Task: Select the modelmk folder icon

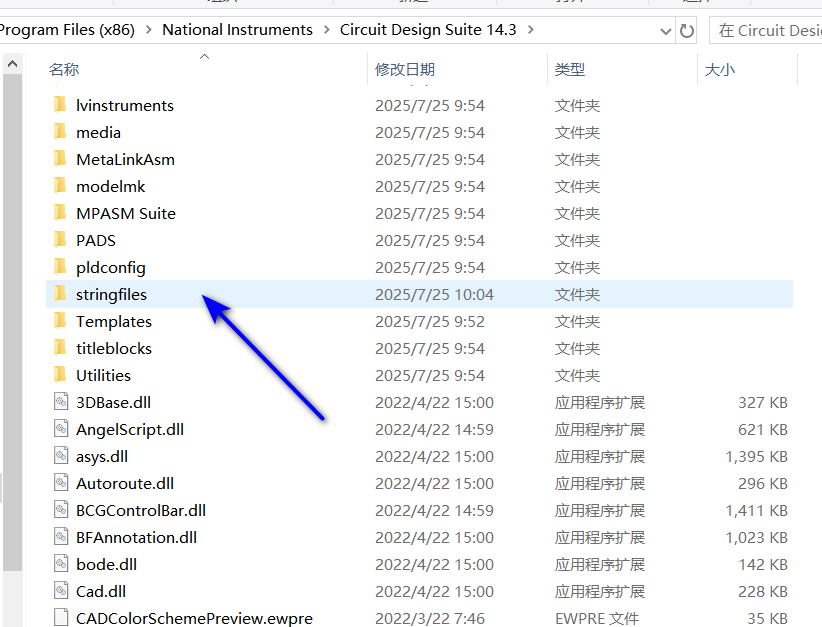Action: [60, 186]
